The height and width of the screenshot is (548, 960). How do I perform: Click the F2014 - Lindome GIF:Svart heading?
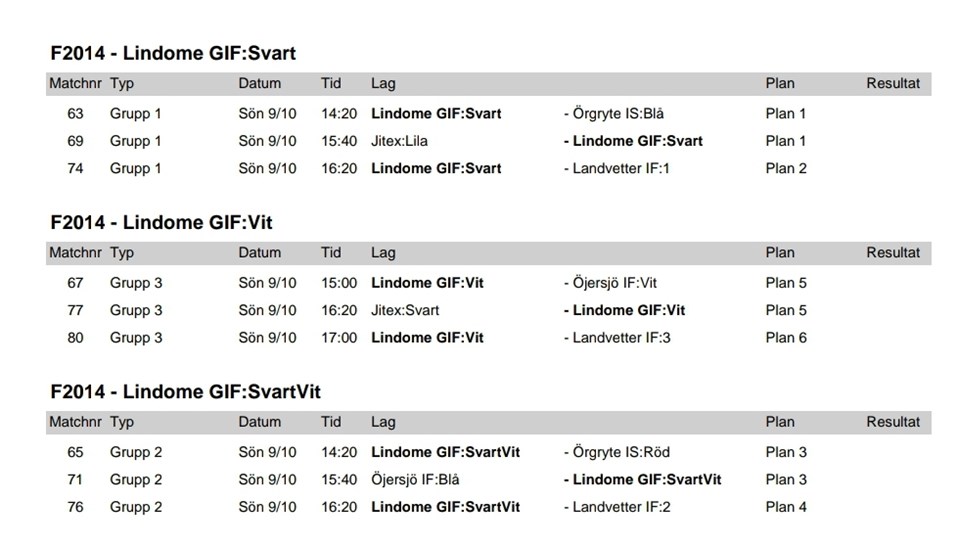pyautogui.click(x=173, y=53)
